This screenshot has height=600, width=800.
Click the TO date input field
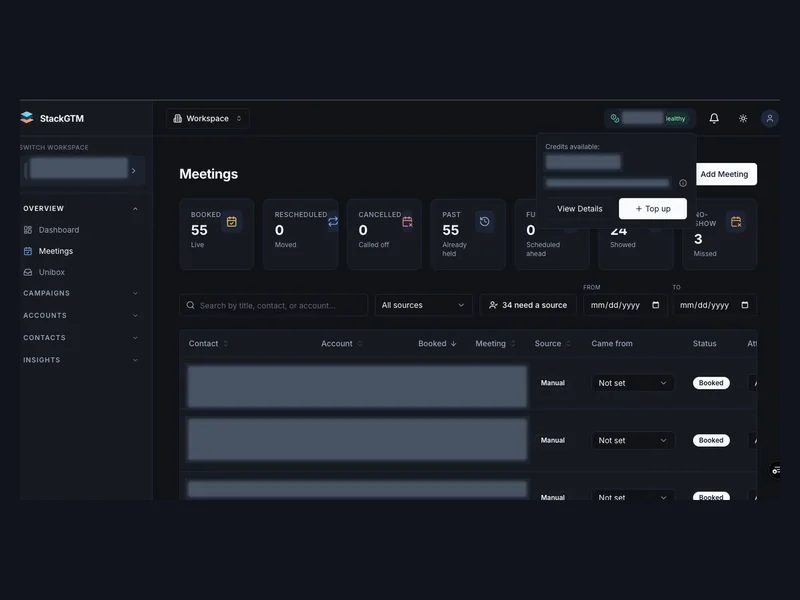coord(714,305)
